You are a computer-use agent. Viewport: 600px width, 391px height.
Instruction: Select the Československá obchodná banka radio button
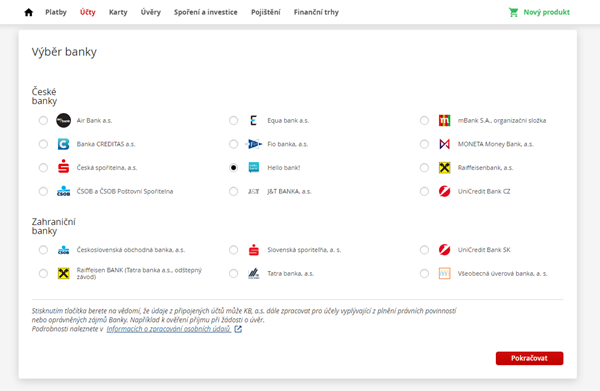tap(43, 250)
